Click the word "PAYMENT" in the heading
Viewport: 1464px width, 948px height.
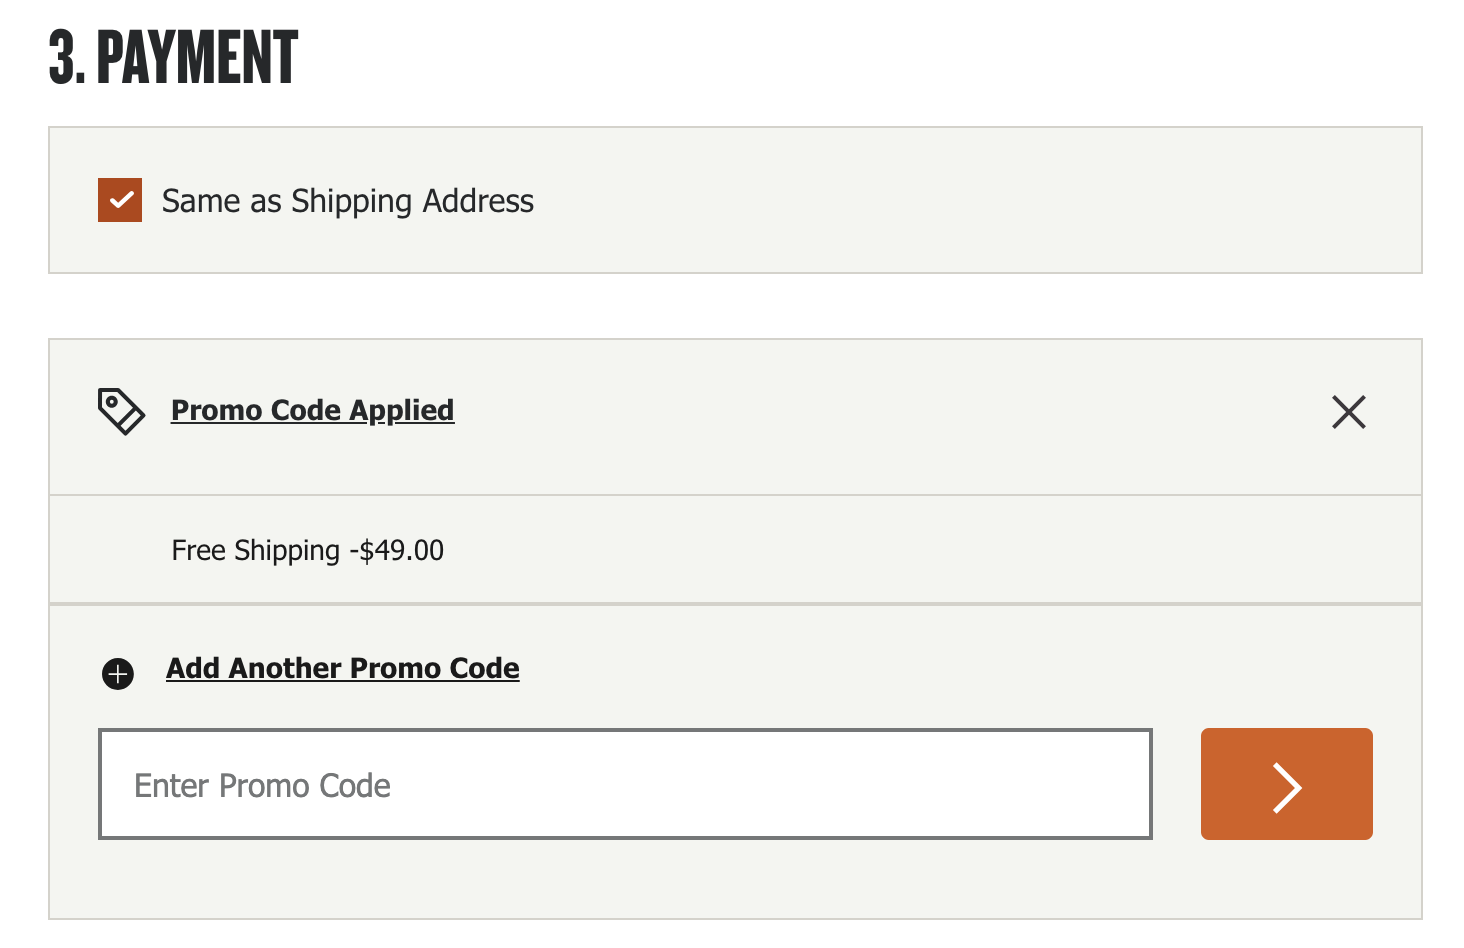pos(197,57)
